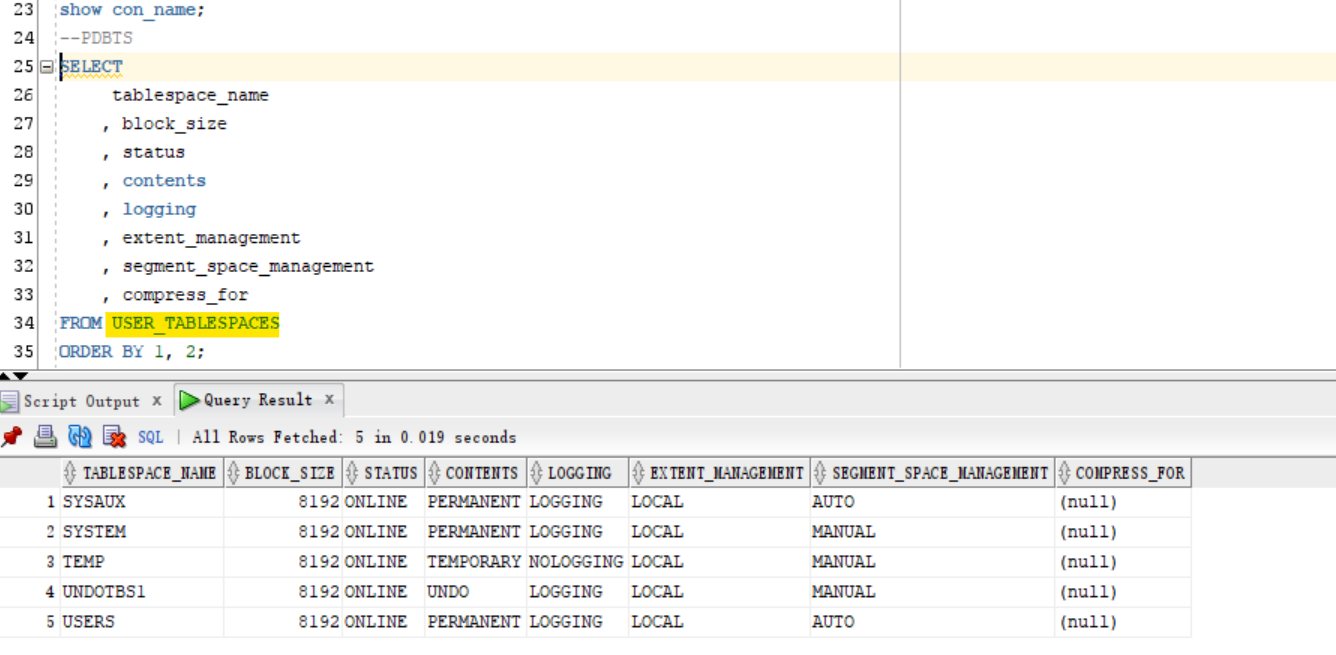The image size is (1336, 655).
Task: Sort by STATUS column header
Action: pyautogui.click(x=383, y=473)
